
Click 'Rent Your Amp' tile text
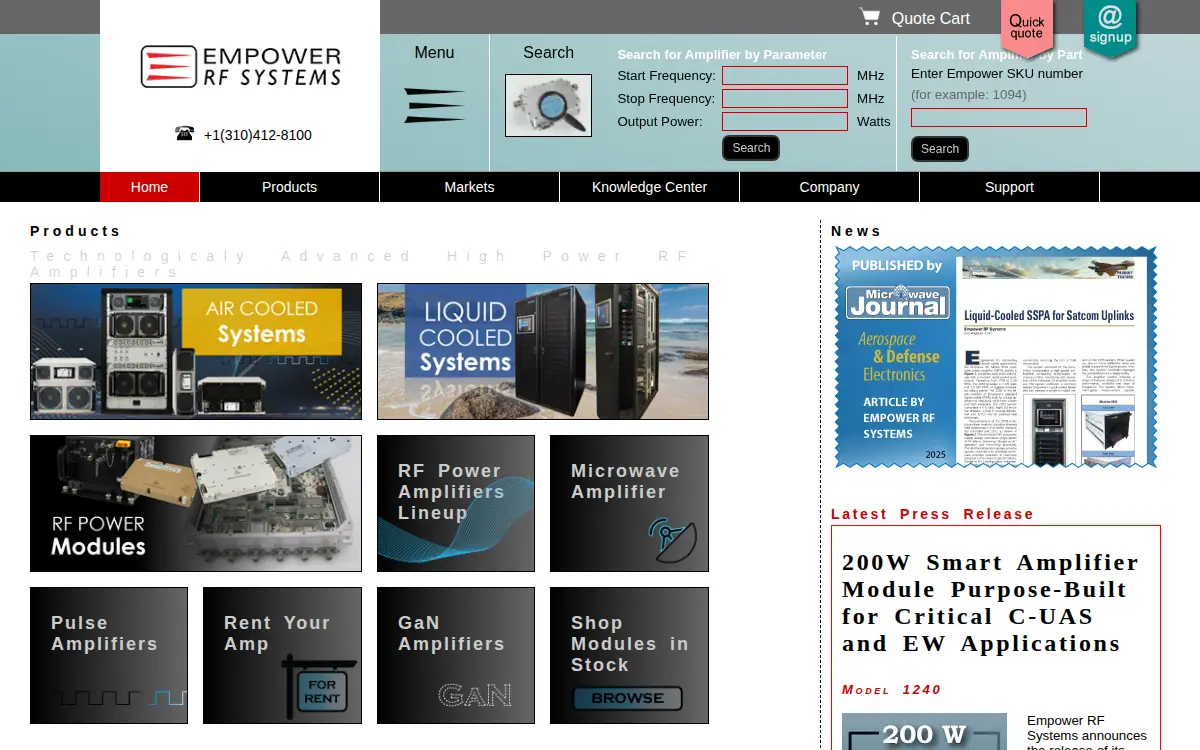click(277, 633)
